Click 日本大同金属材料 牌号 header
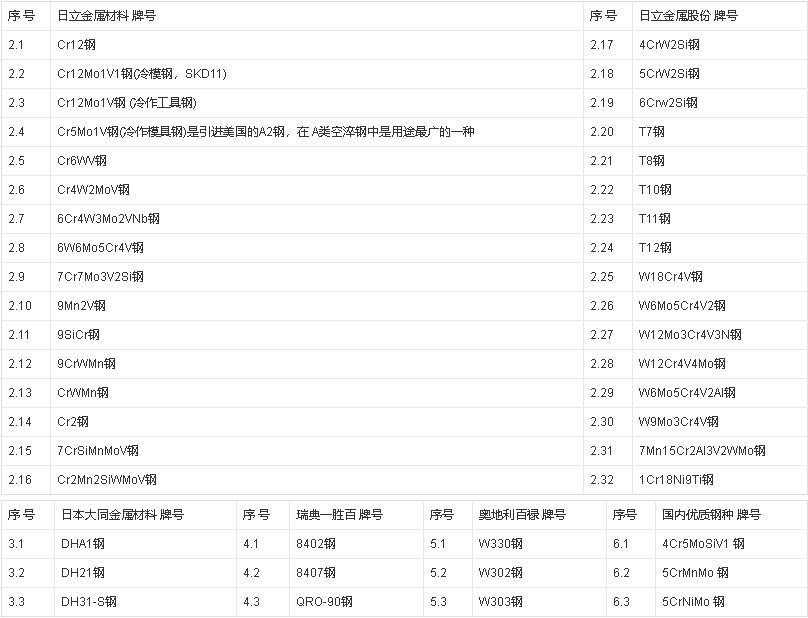Viewport: 808px width, 618px height. [x=122, y=515]
